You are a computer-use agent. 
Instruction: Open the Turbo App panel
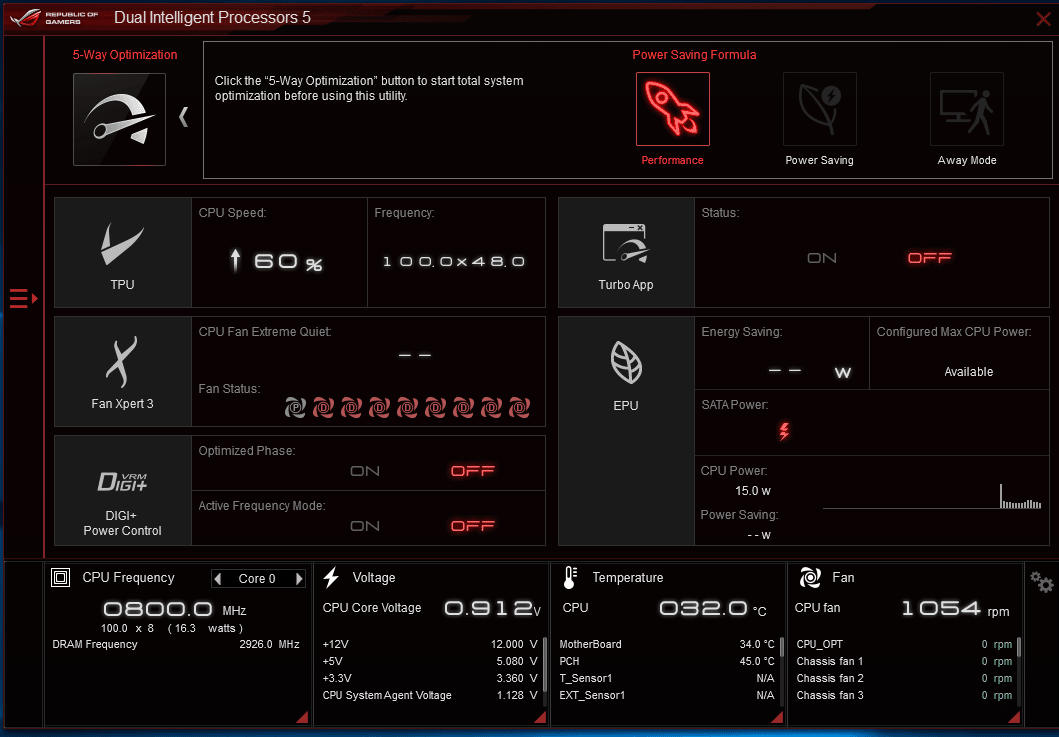626,253
